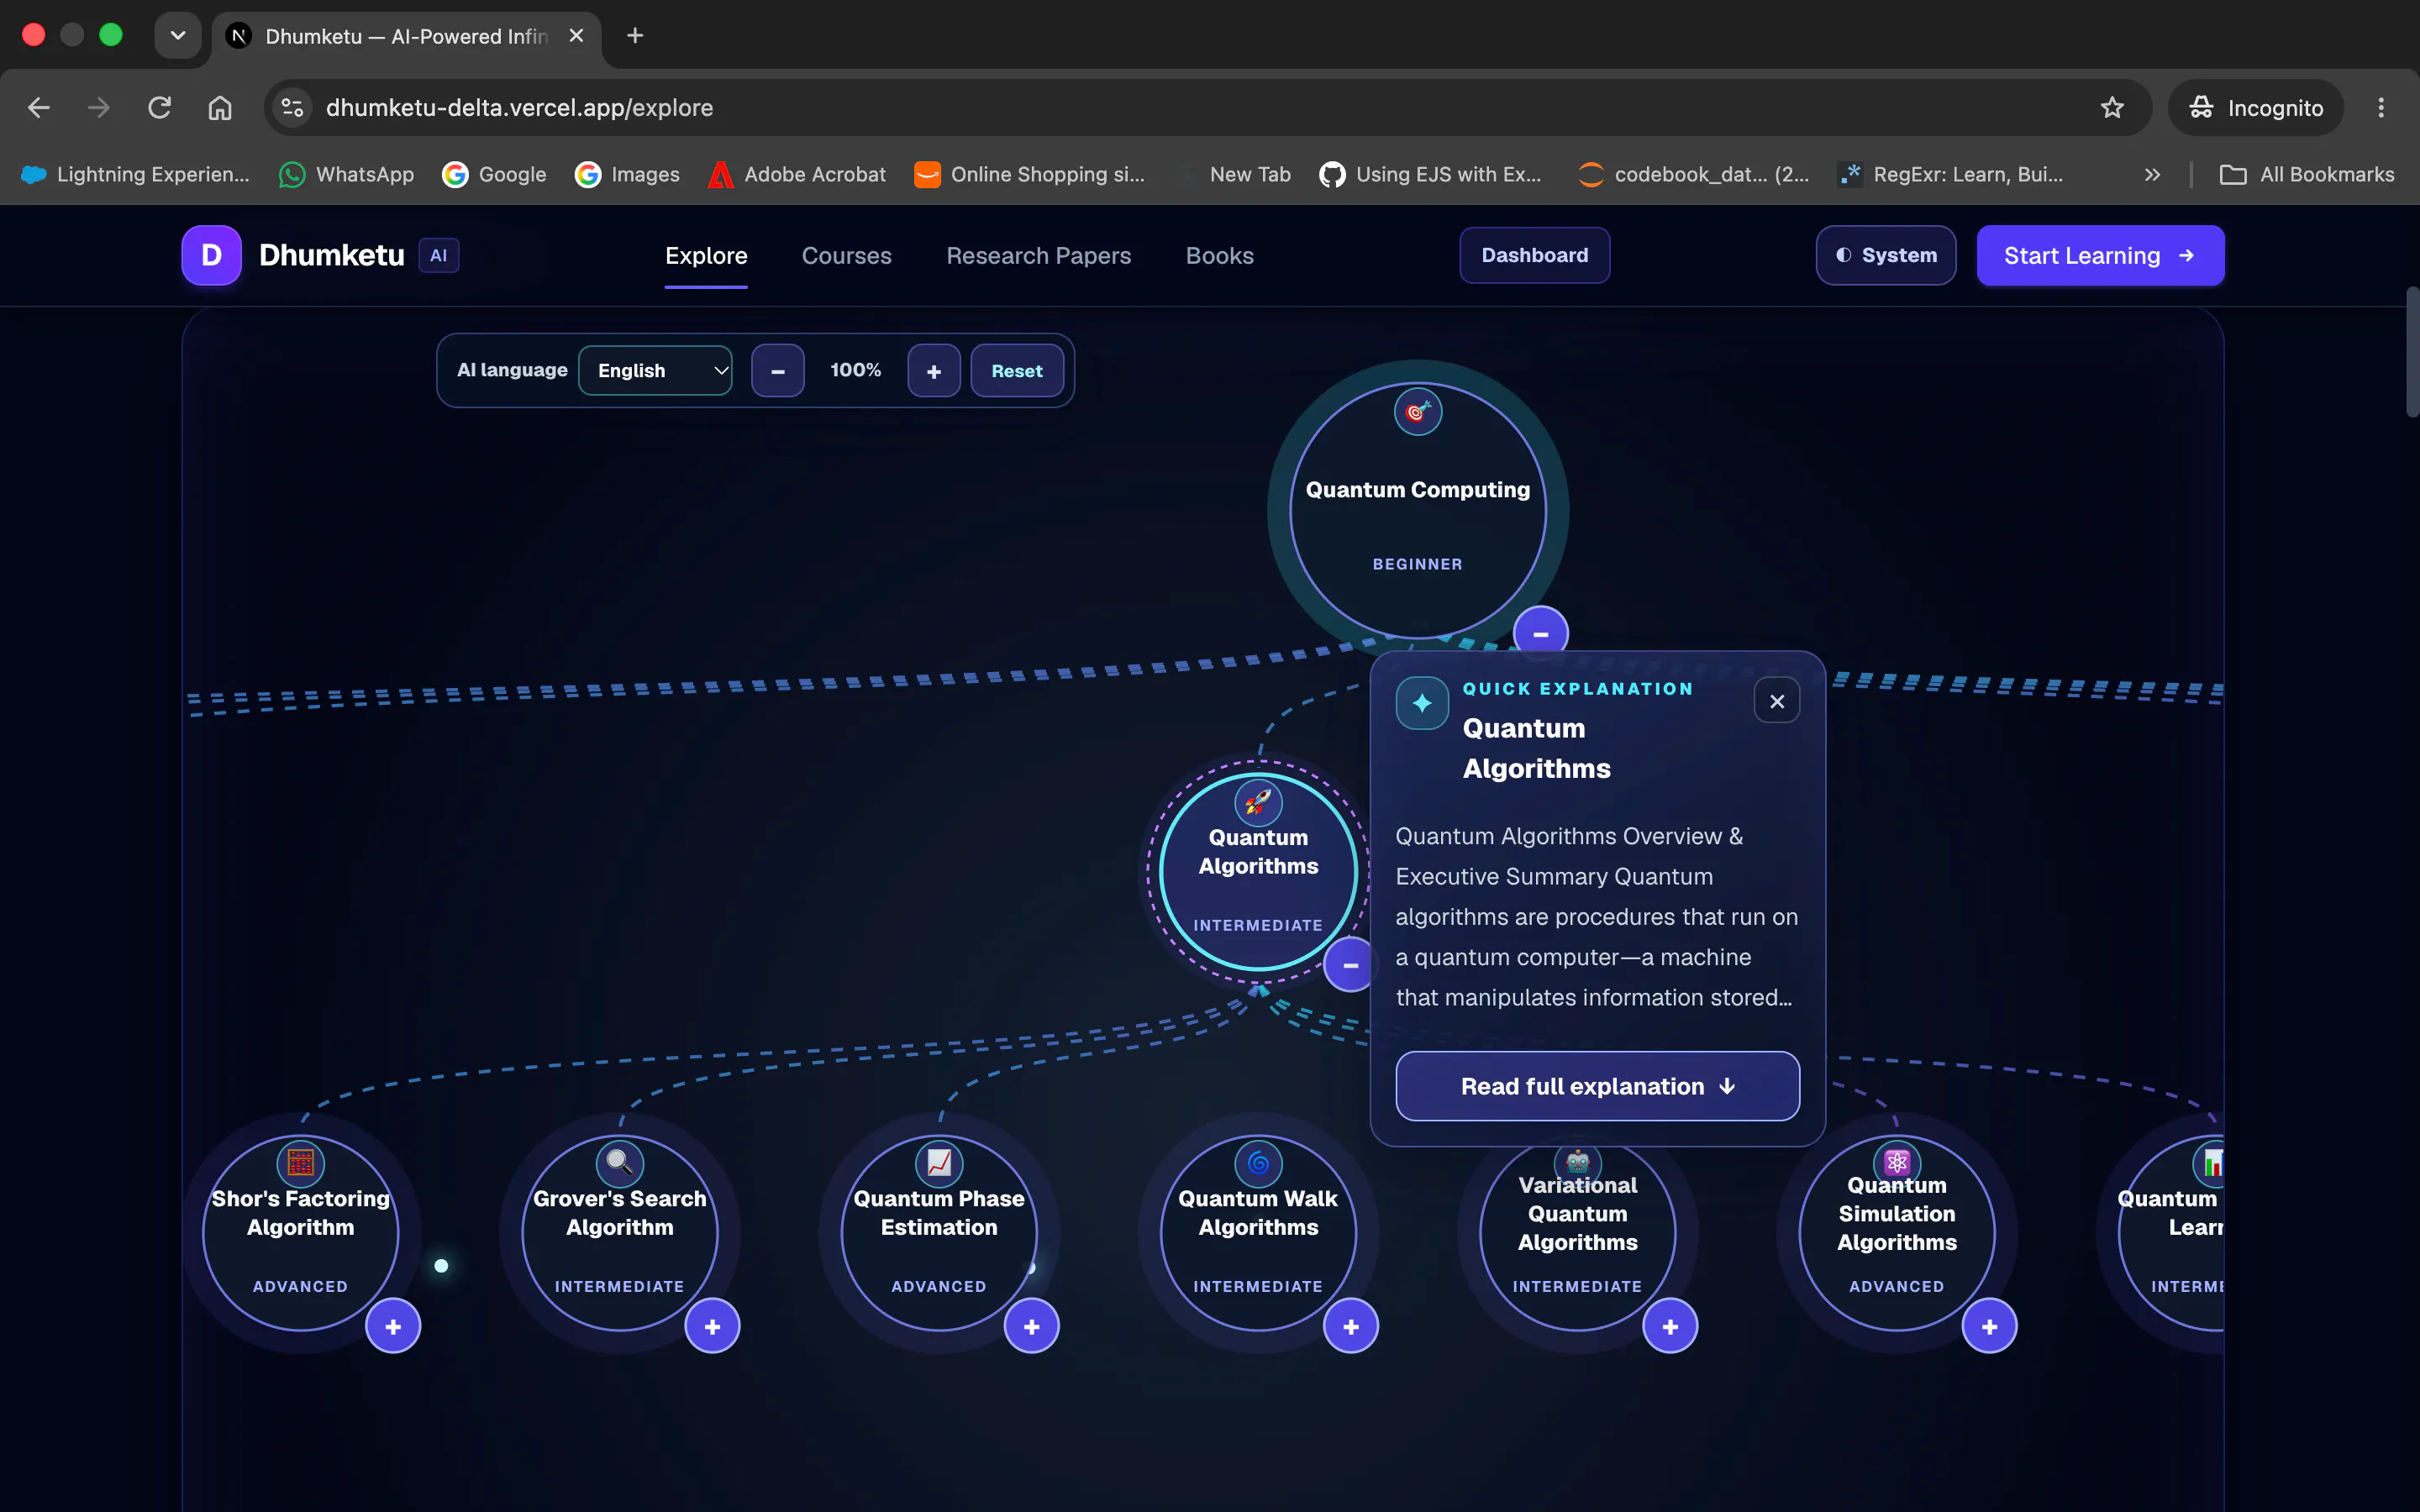Click Start Learning button

(x=2100, y=255)
